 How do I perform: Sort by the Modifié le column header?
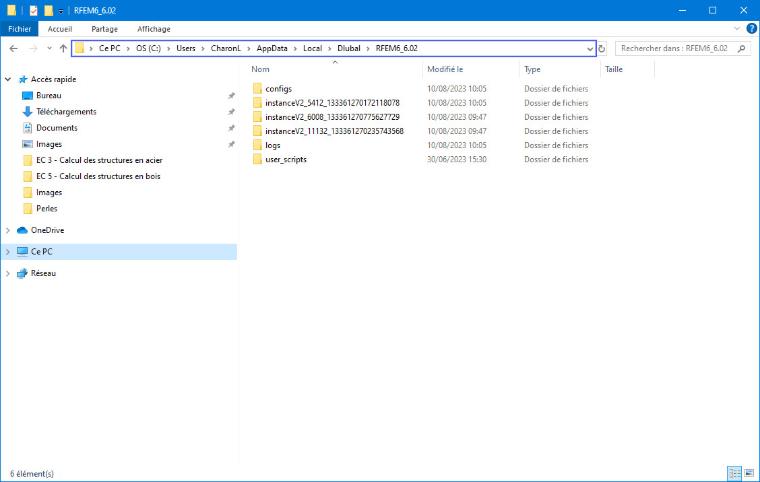click(445, 69)
